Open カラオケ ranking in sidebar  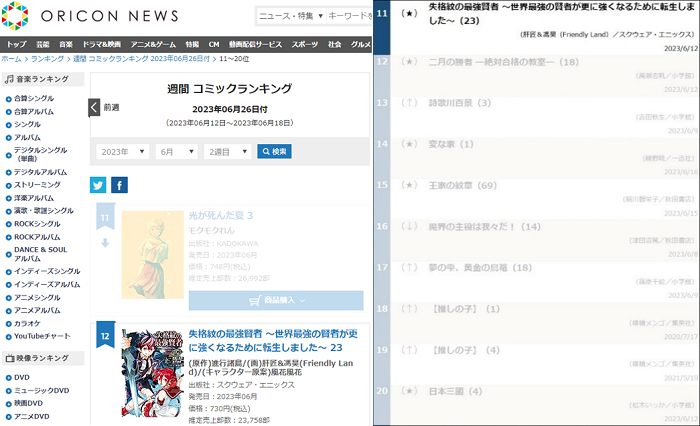point(27,323)
